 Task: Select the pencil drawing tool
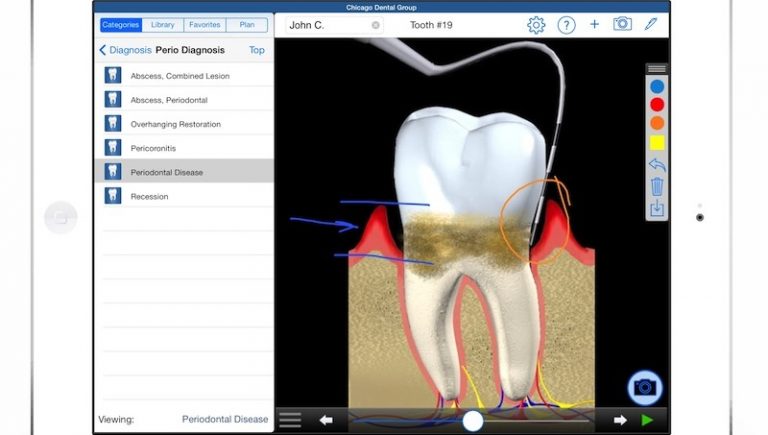[x=651, y=24]
